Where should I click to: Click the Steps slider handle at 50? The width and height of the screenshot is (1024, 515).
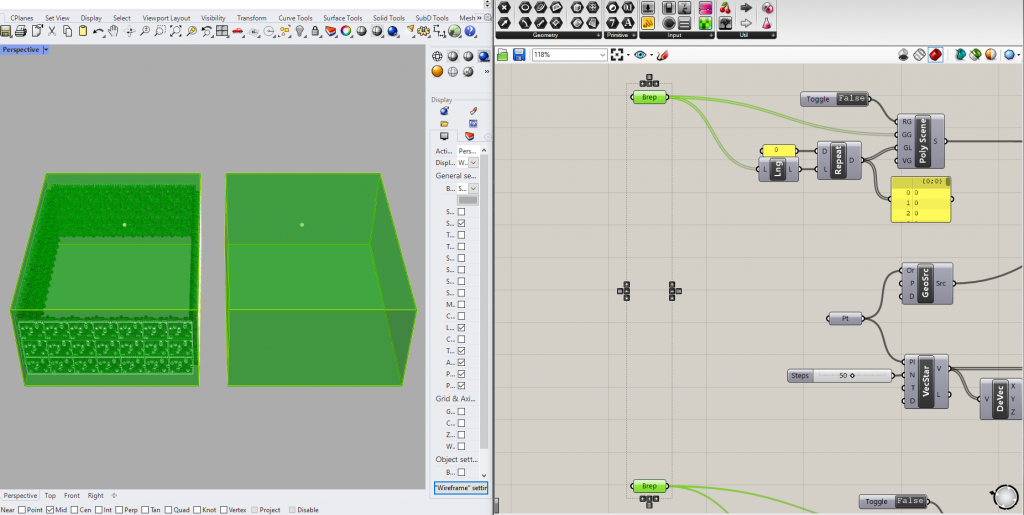[852, 375]
